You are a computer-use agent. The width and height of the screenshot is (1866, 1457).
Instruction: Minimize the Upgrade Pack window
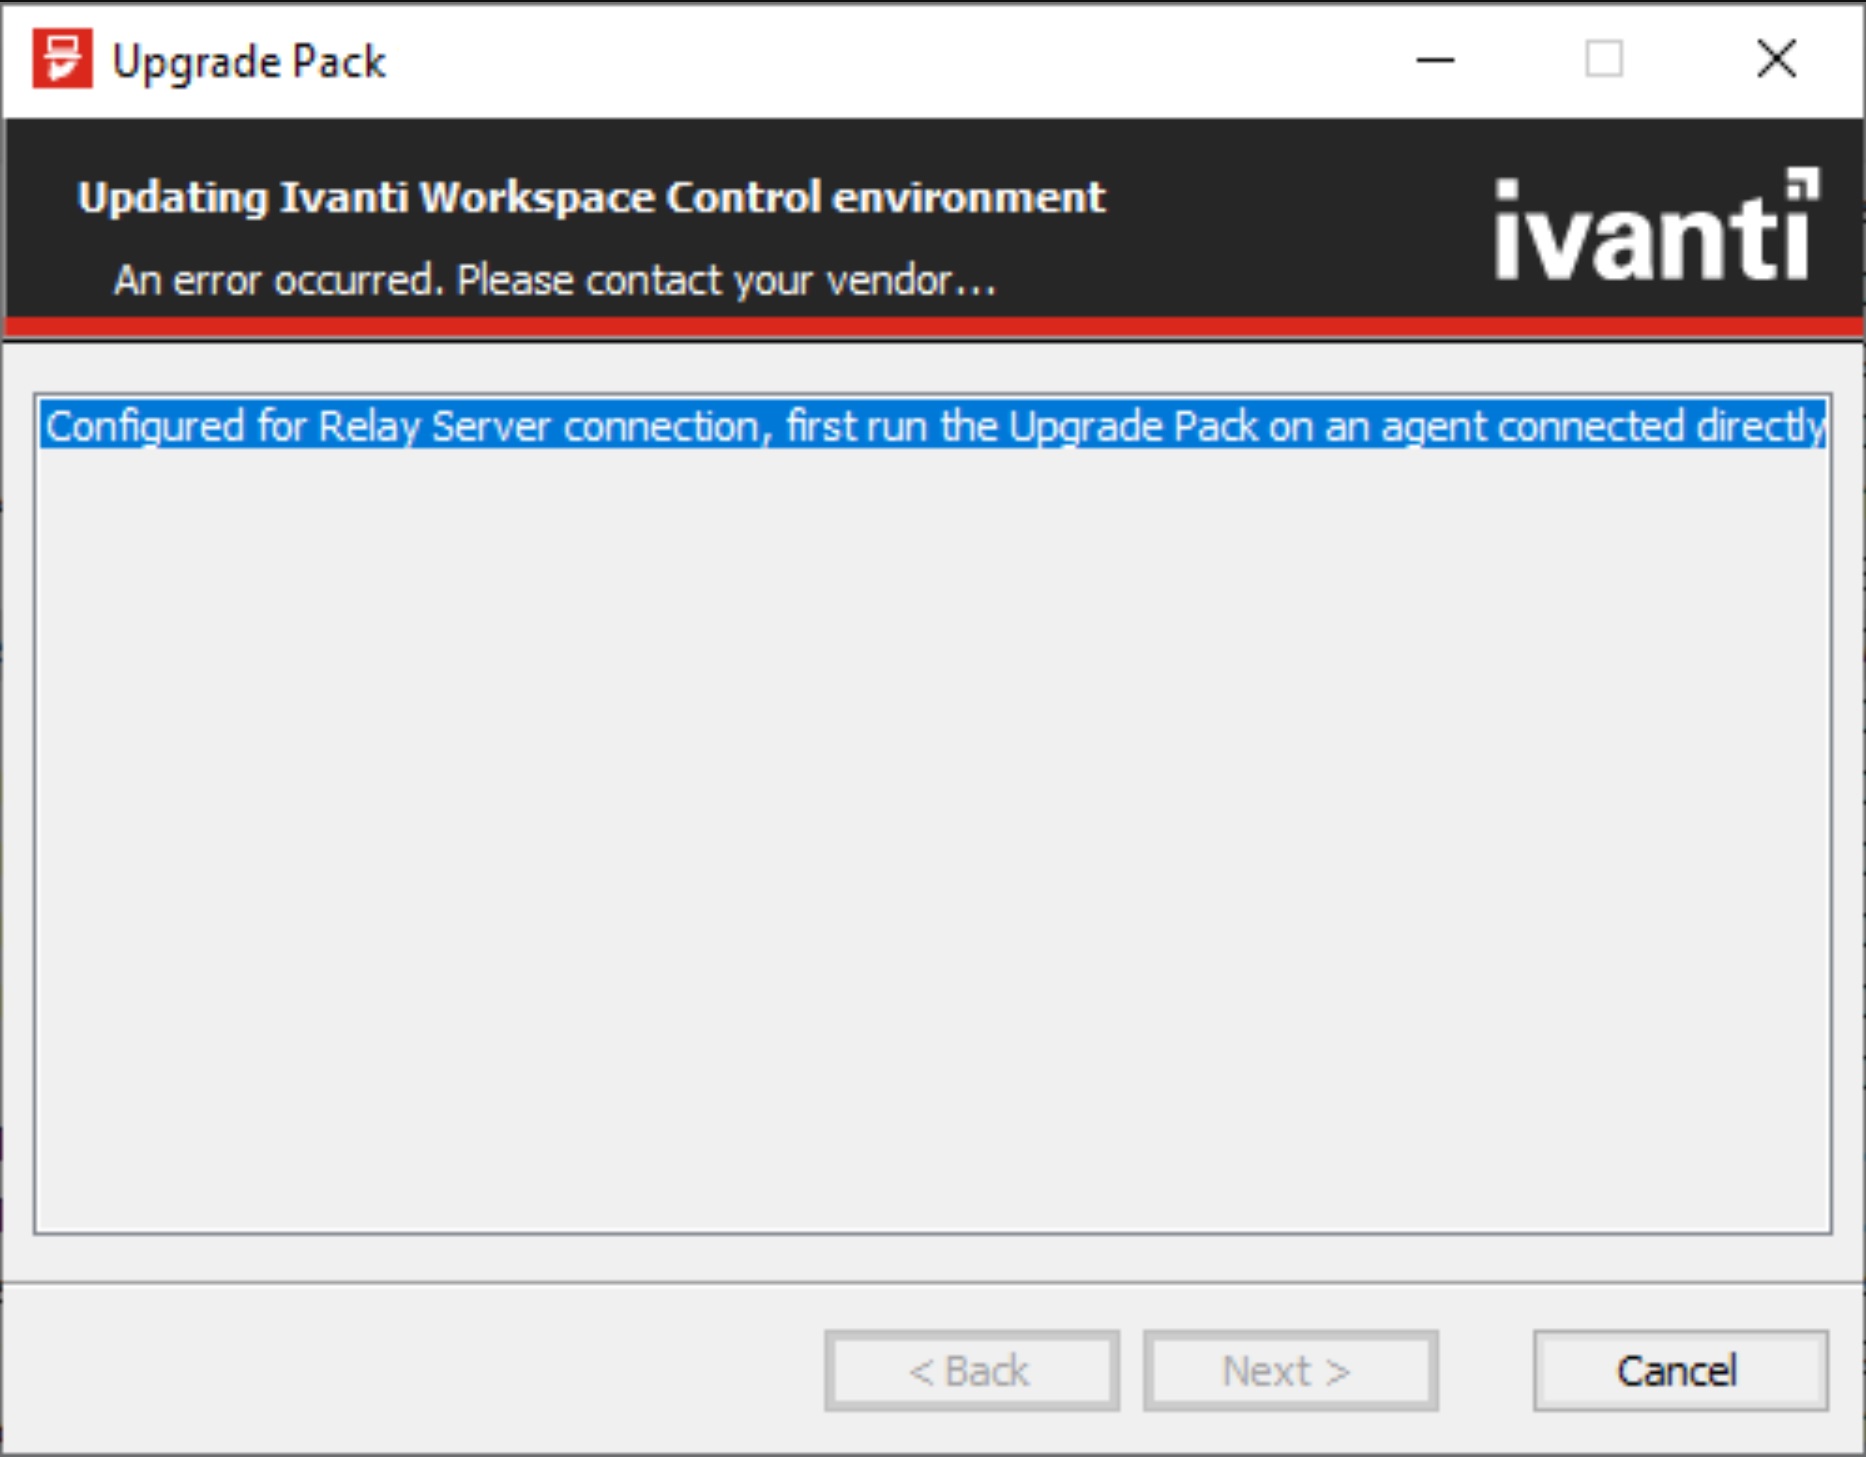[1435, 60]
